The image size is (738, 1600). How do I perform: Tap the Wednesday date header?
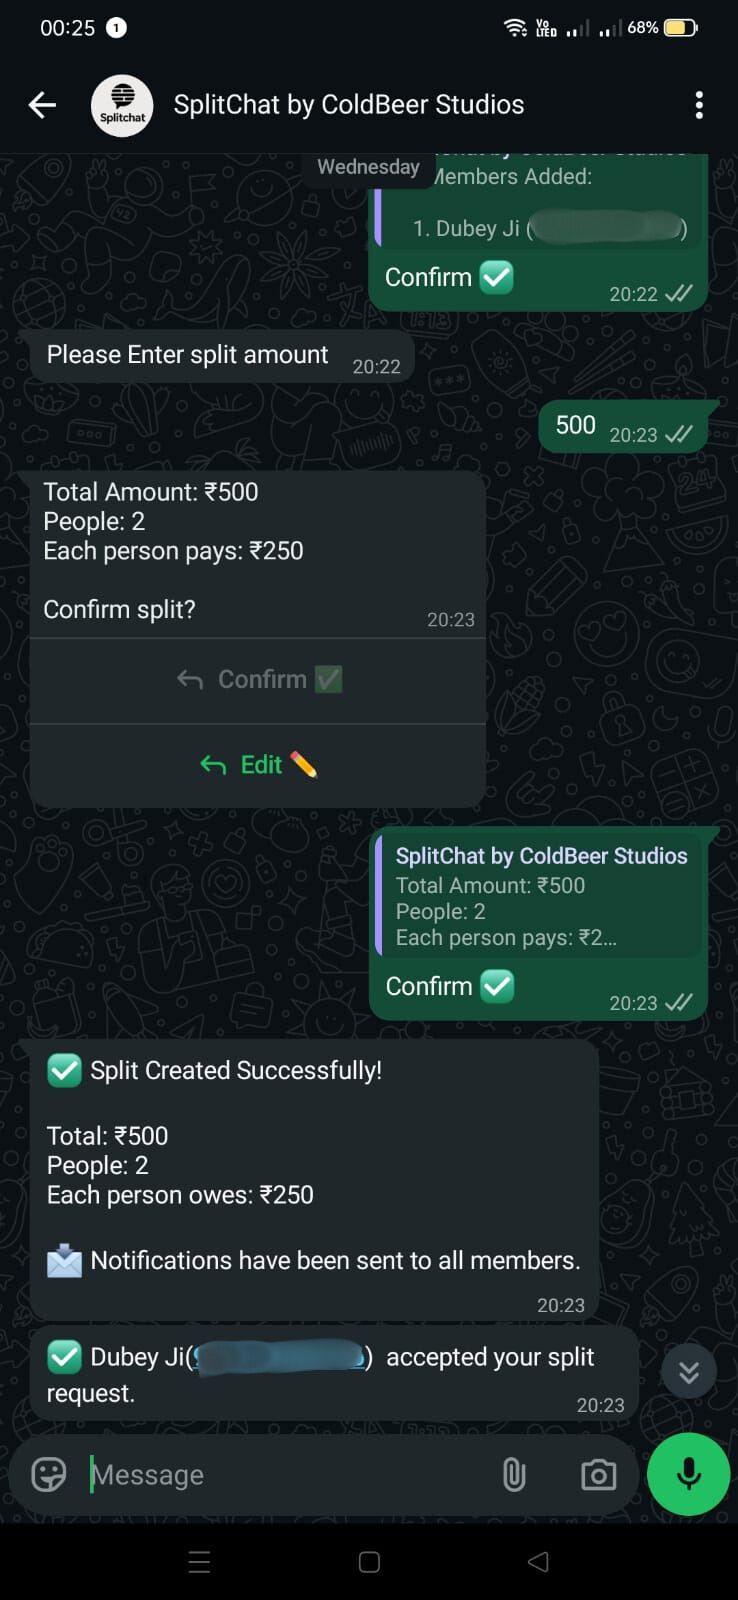[368, 166]
